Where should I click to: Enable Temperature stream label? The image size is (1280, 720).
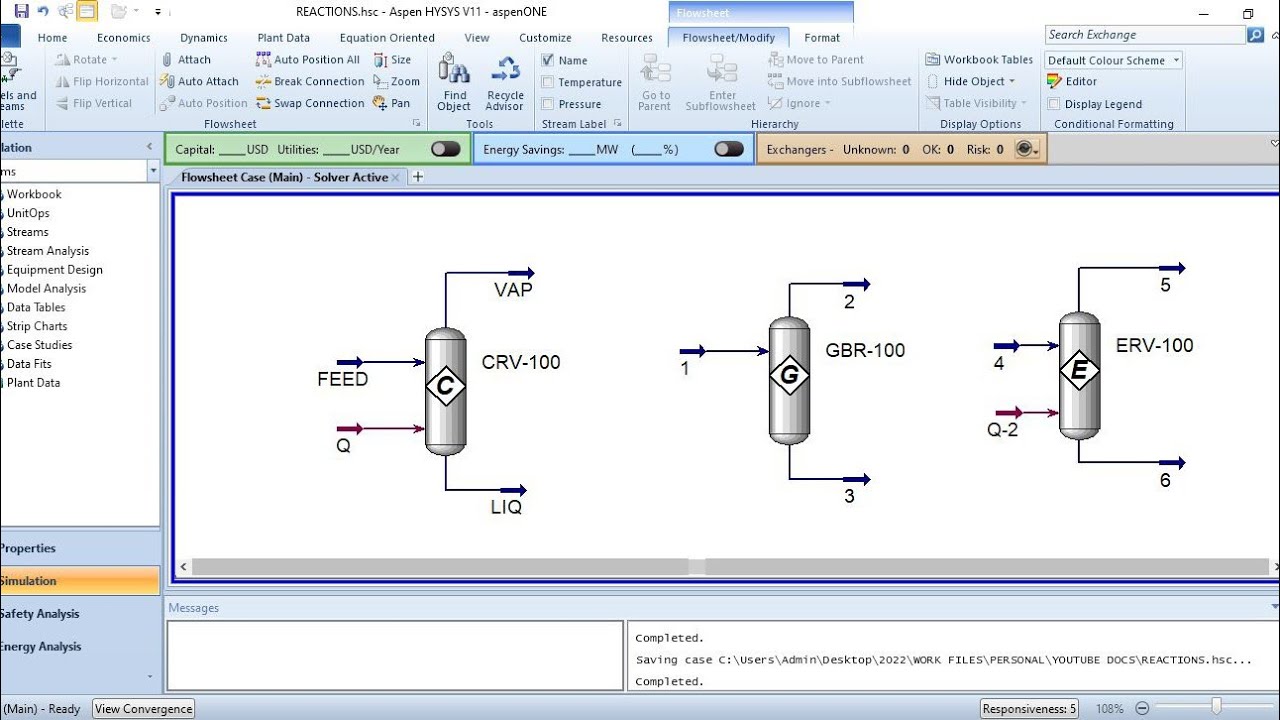click(547, 82)
